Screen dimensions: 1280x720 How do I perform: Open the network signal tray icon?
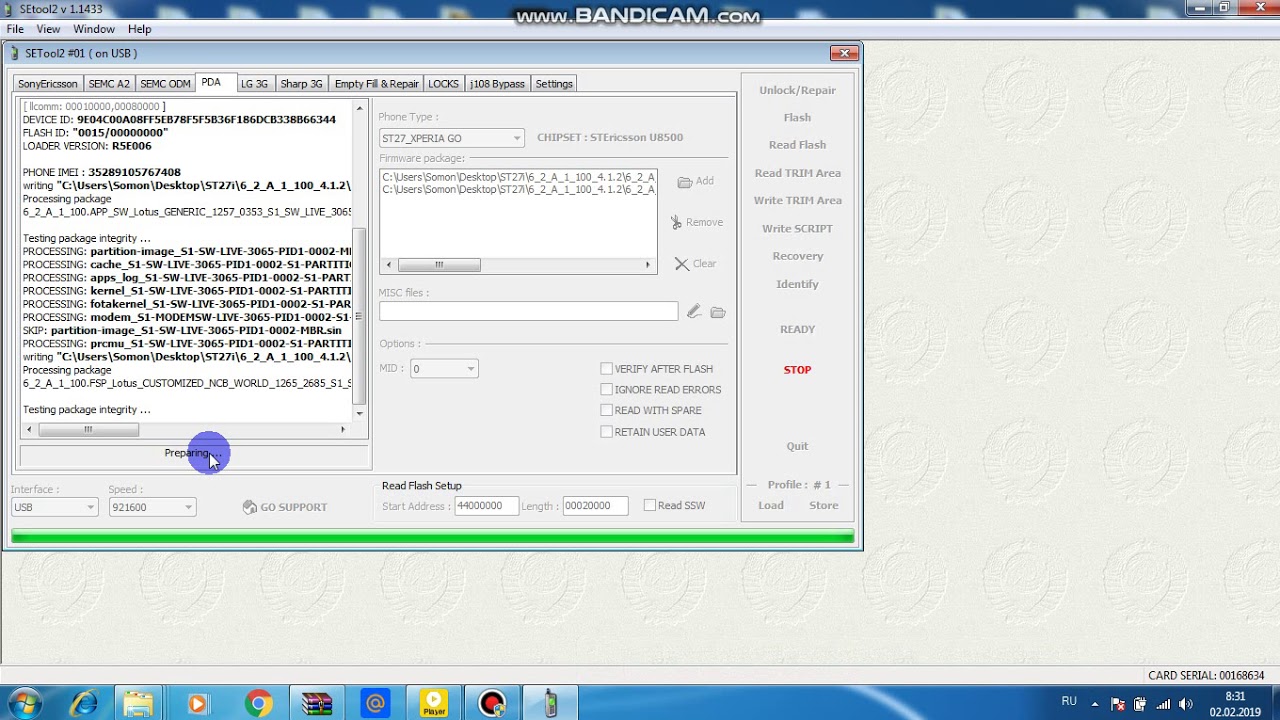[1161, 704]
